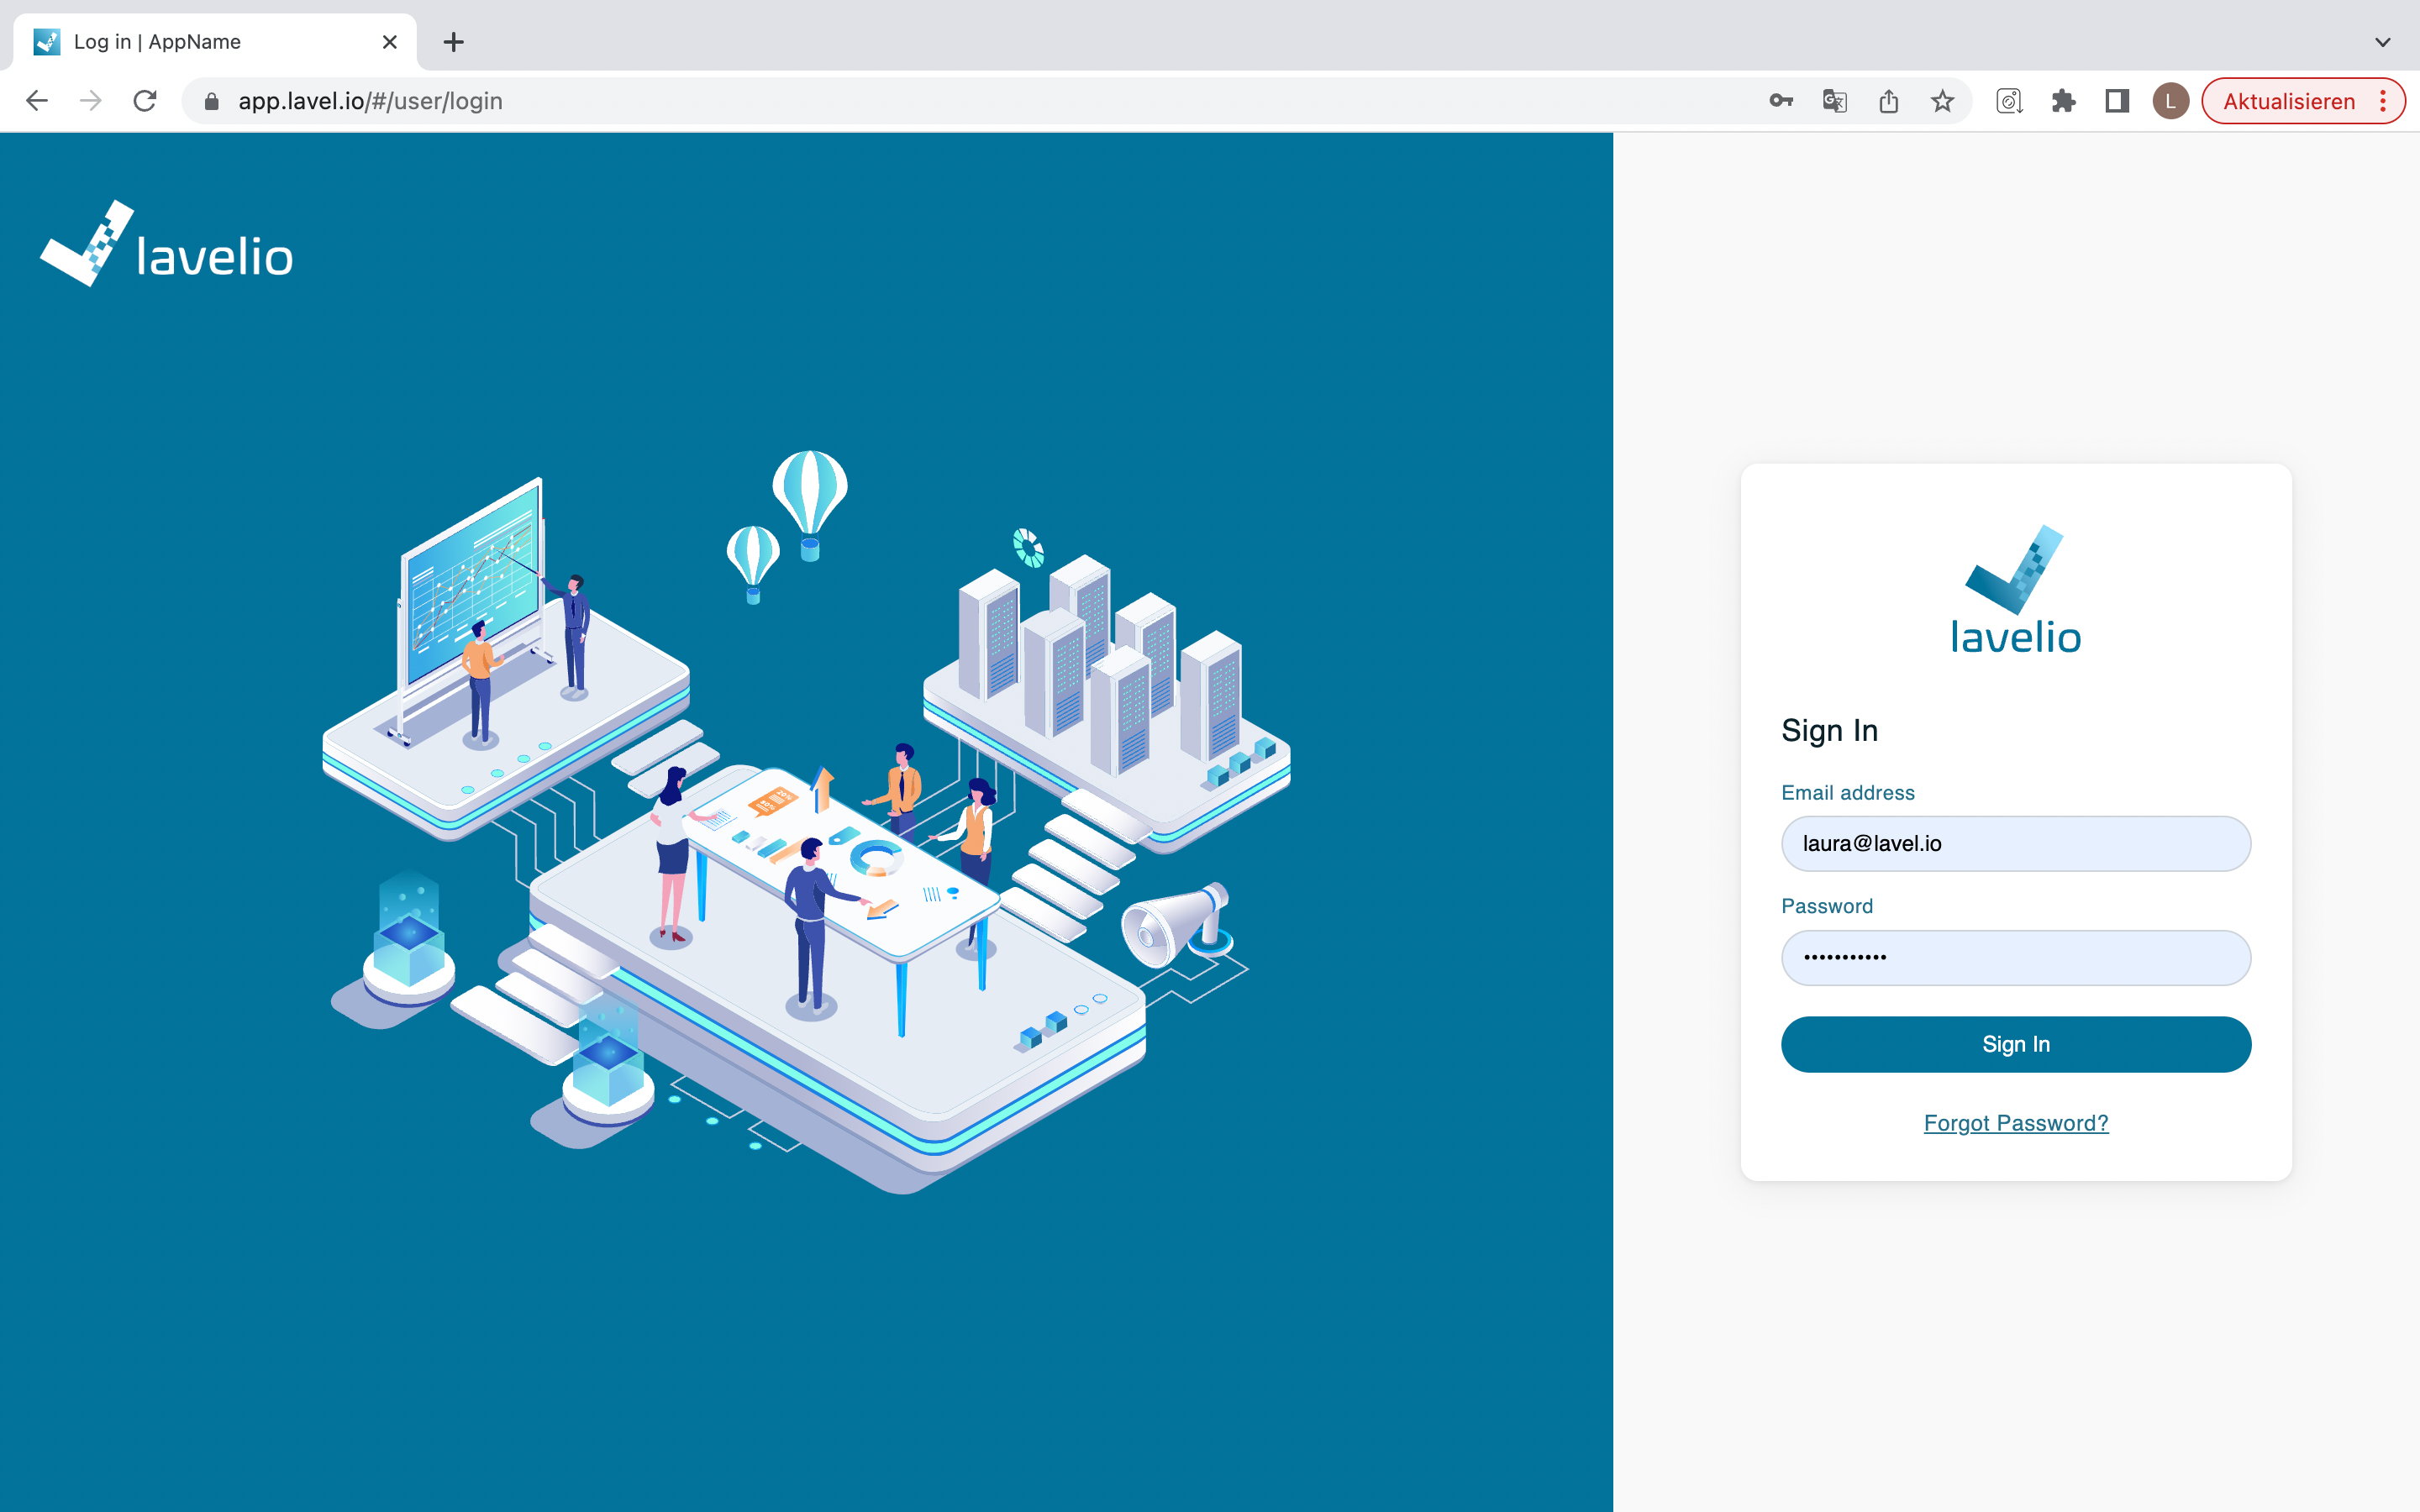The width and height of the screenshot is (2420, 1512).
Task: Bookmark this page with star icon
Action: click(1942, 101)
